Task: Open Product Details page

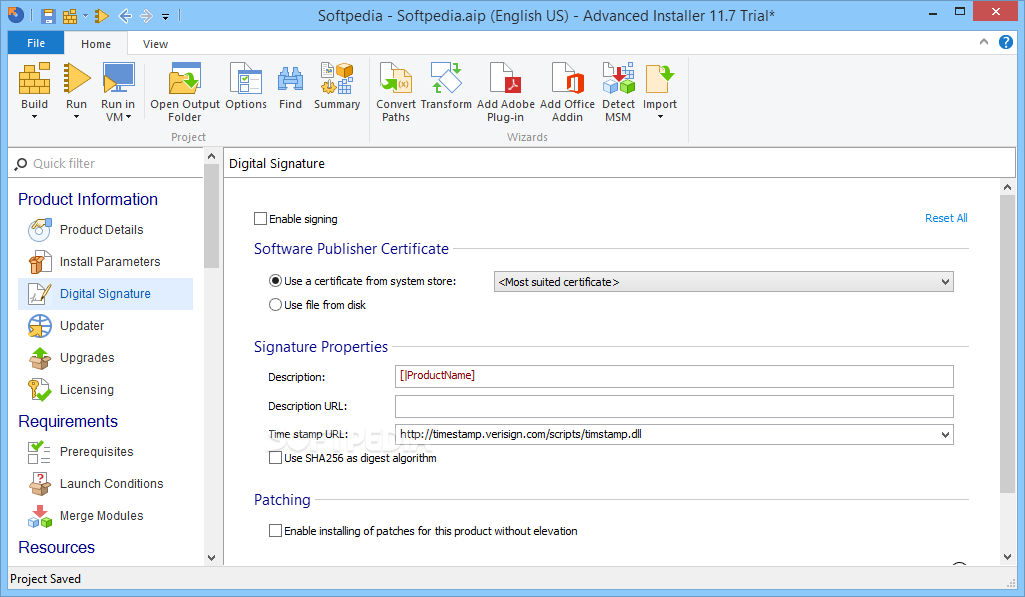Action: coord(105,230)
